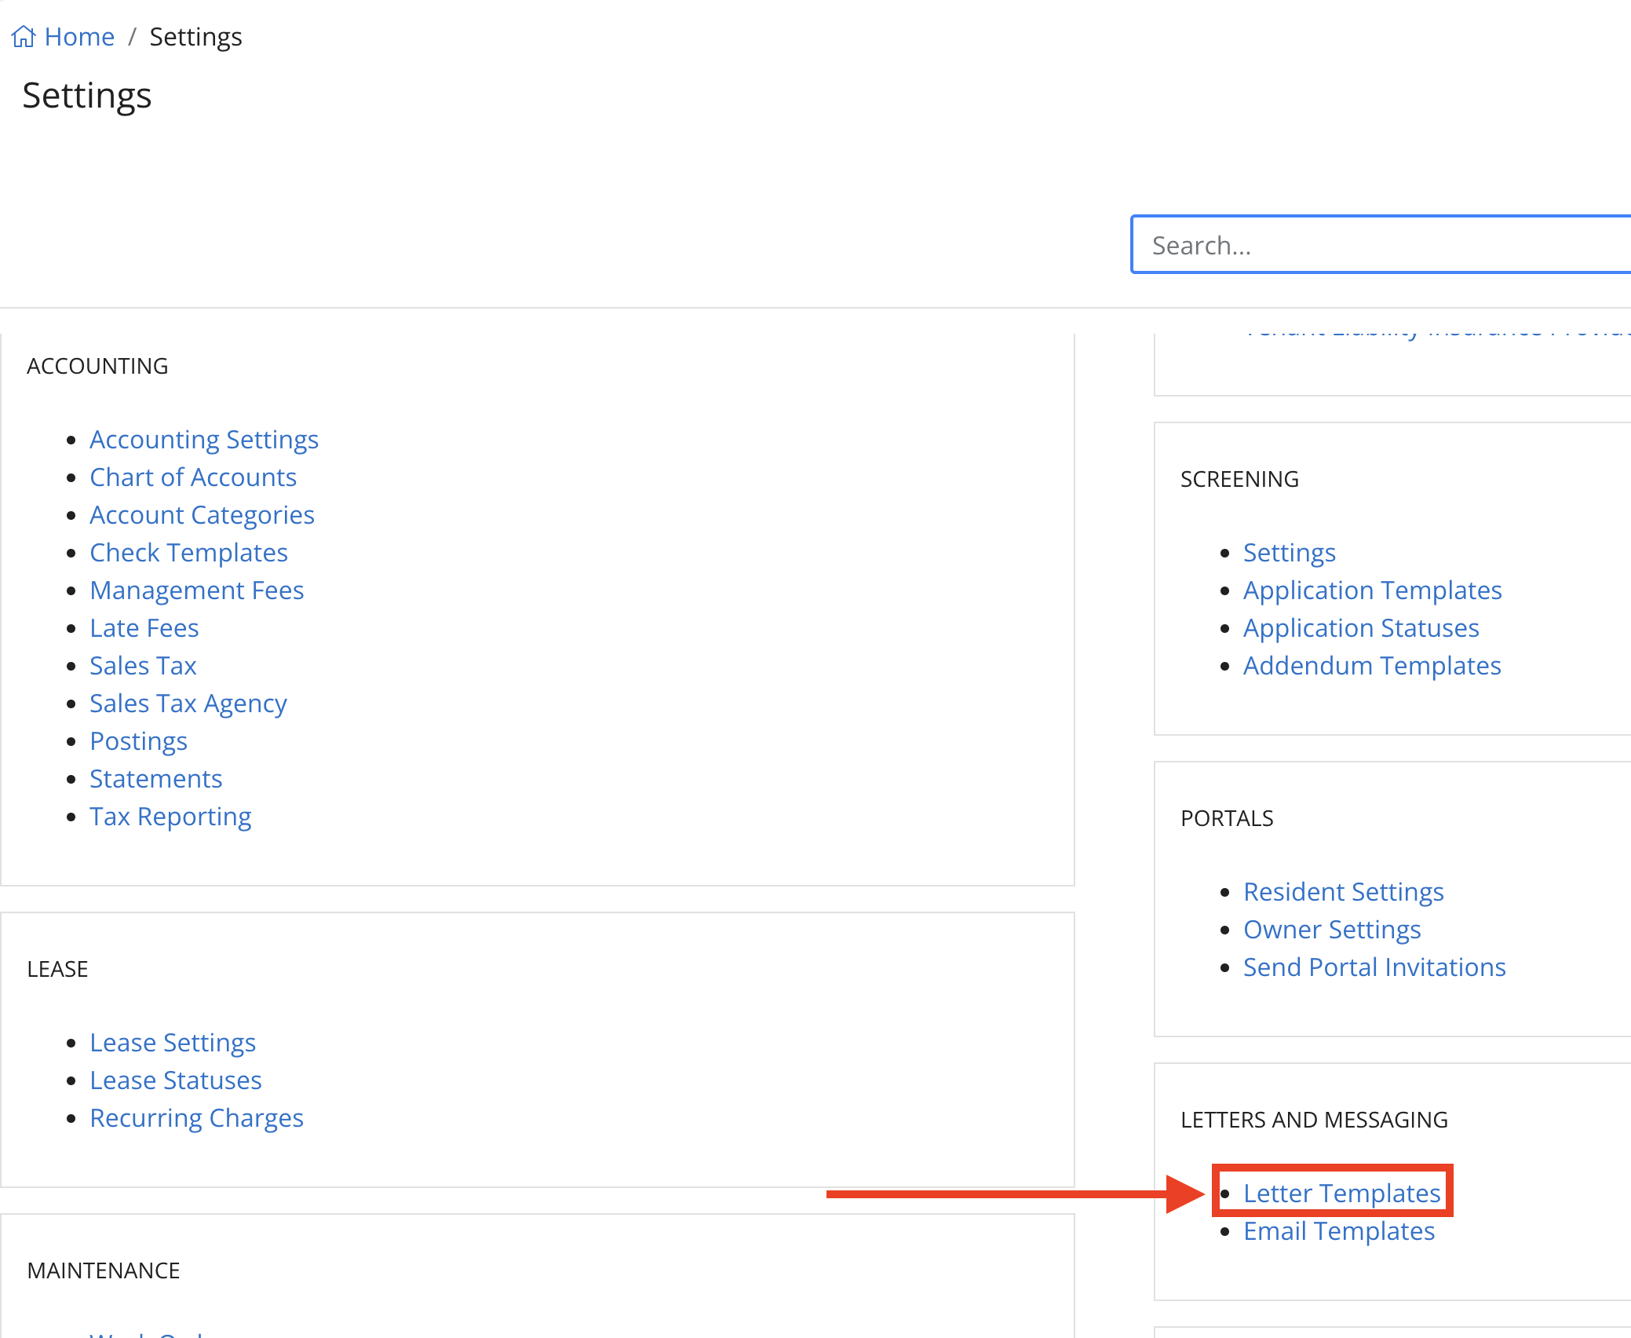This screenshot has height=1338, width=1631.
Task: Click into the Search settings field
Action: (x=1380, y=245)
